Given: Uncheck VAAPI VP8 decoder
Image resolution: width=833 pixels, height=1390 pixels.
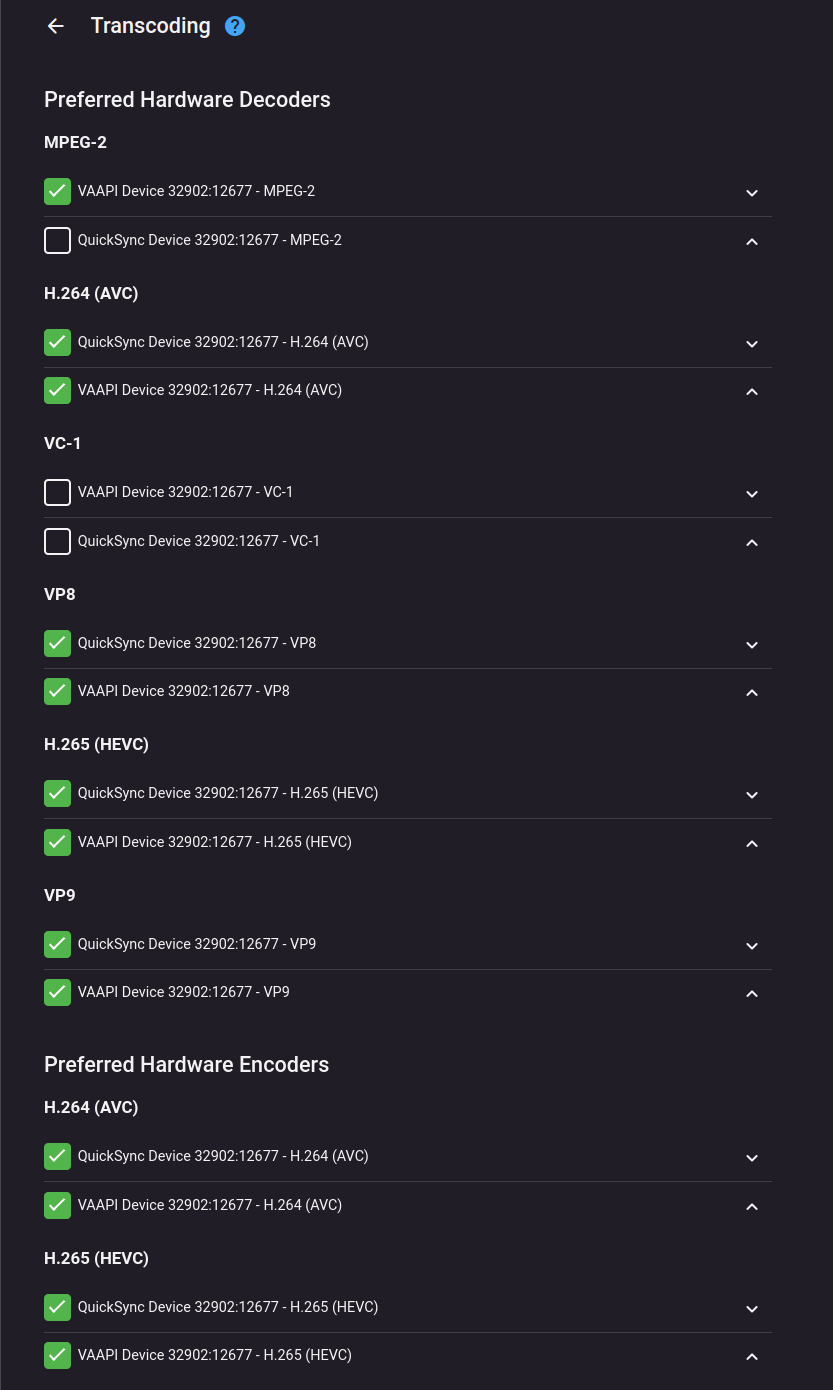Looking at the screenshot, I should click(57, 691).
